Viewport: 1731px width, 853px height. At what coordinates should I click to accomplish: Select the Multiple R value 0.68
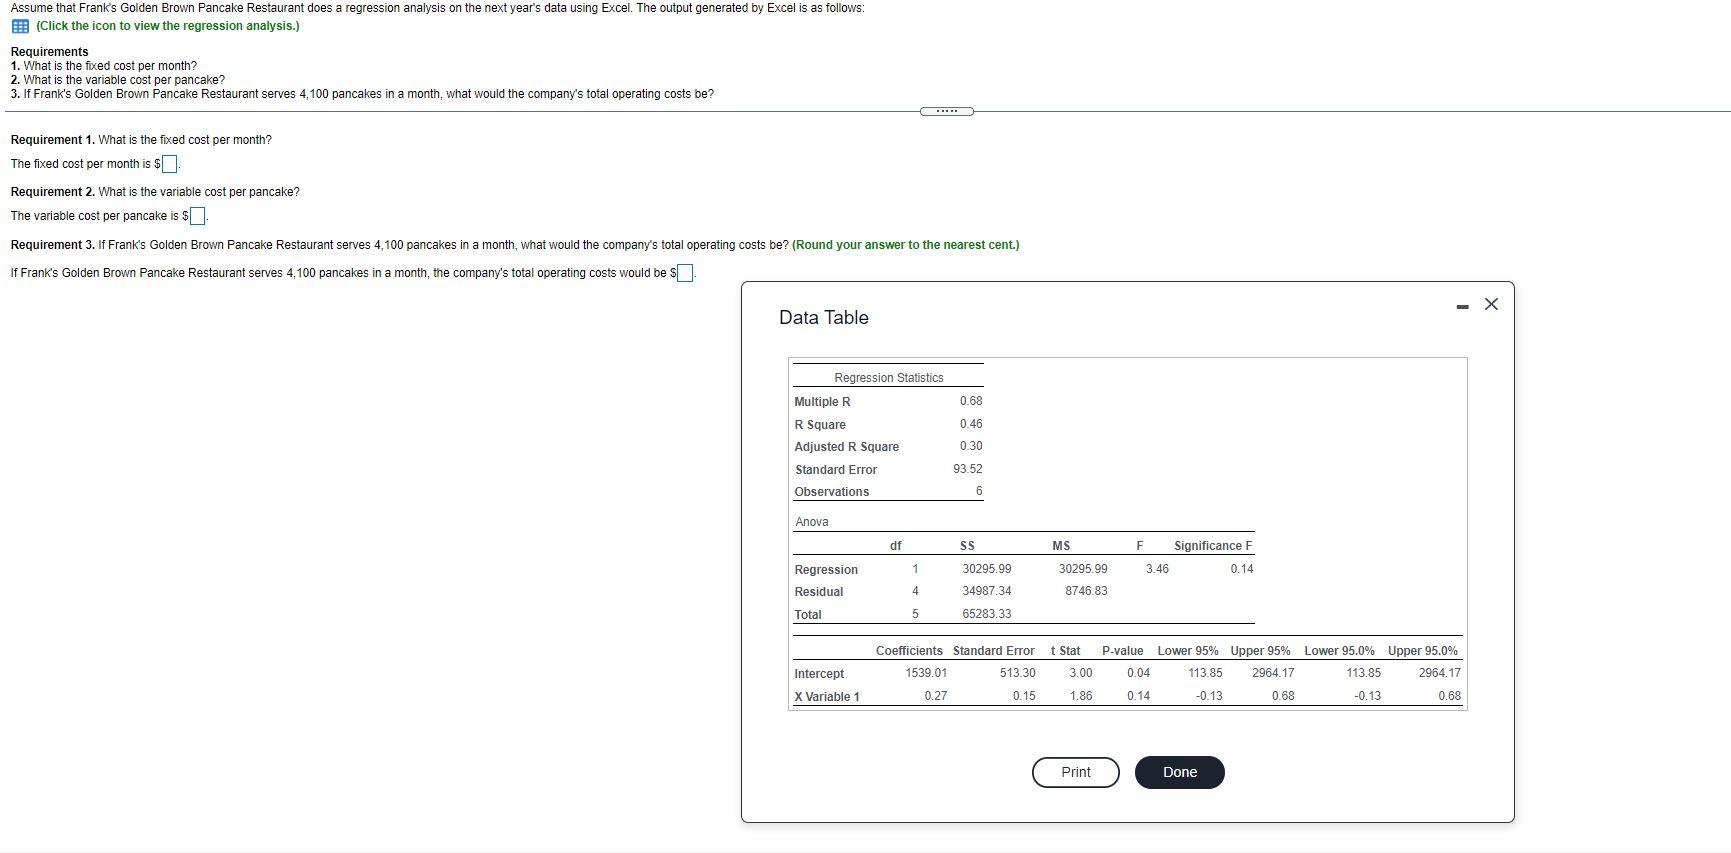click(x=971, y=401)
